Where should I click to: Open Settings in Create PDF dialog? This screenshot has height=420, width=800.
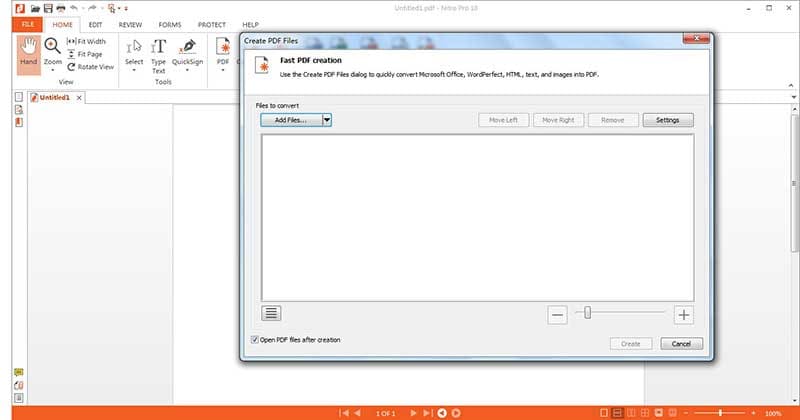pos(668,120)
